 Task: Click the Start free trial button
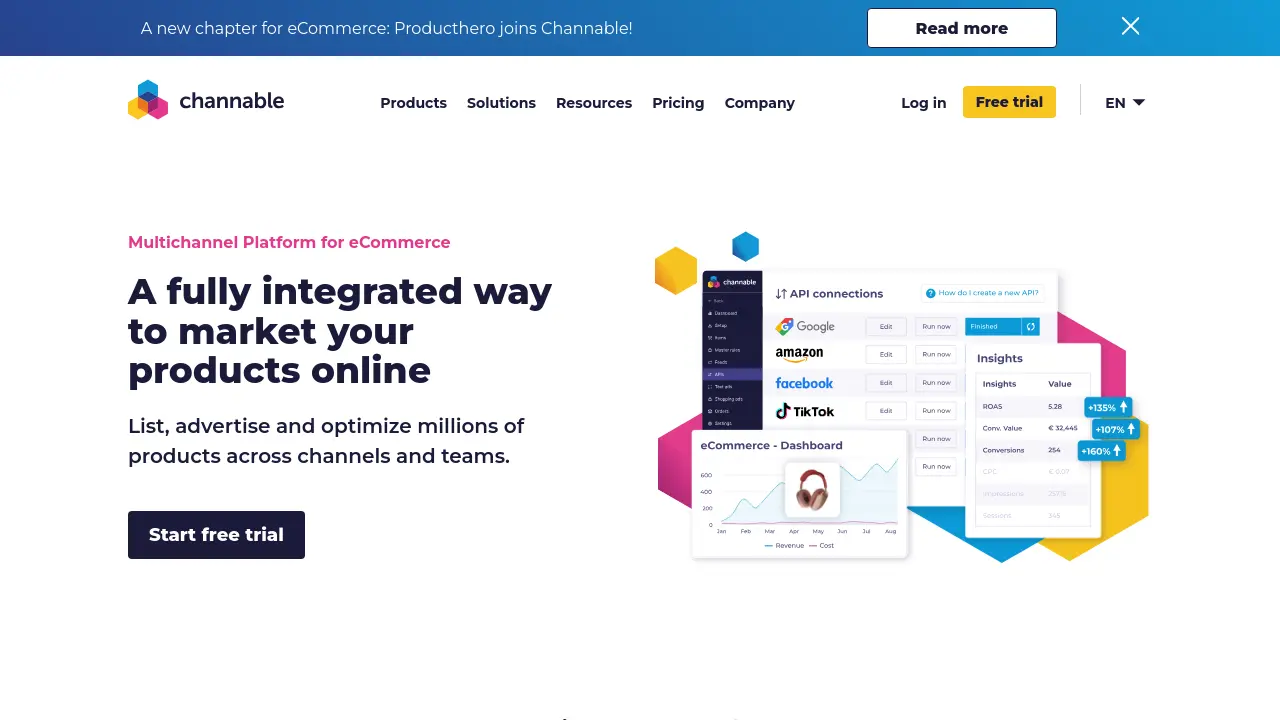pyautogui.click(x=216, y=535)
